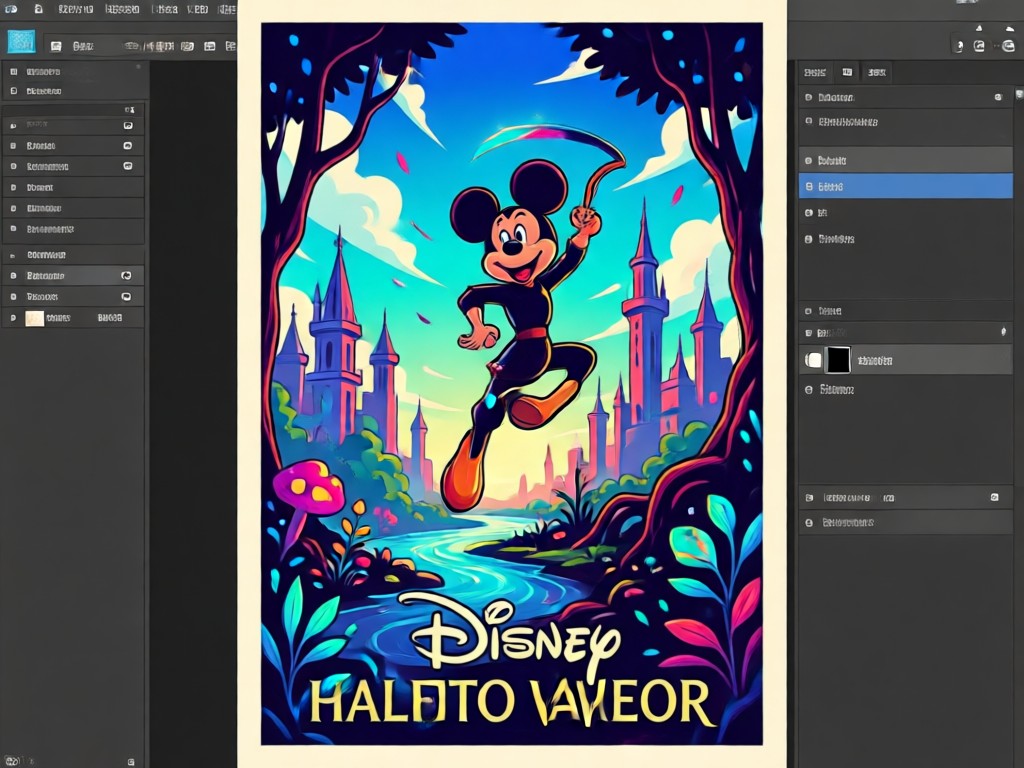This screenshot has width=1024, height=768.
Task: Click the icon at far right of right panel's first row
Action: tap(998, 97)
